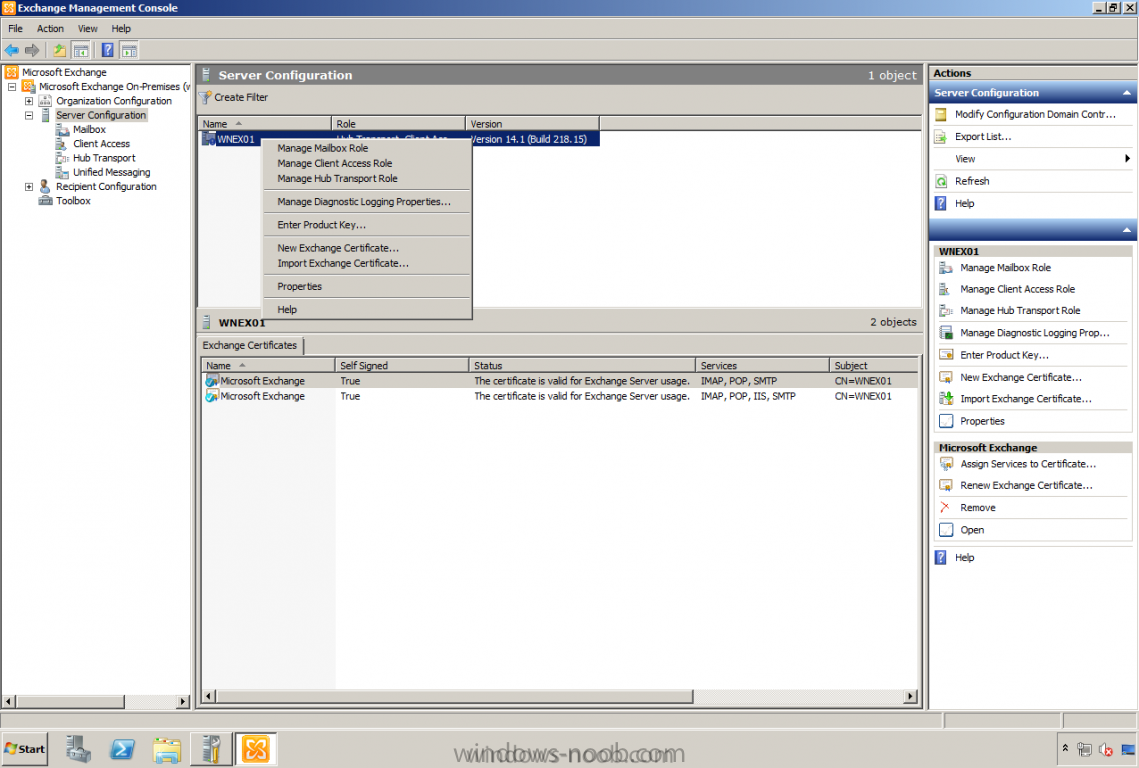The image size is (1139, 768).
Task: Click the blue Help toolbar icon
Action: (108, 50)
